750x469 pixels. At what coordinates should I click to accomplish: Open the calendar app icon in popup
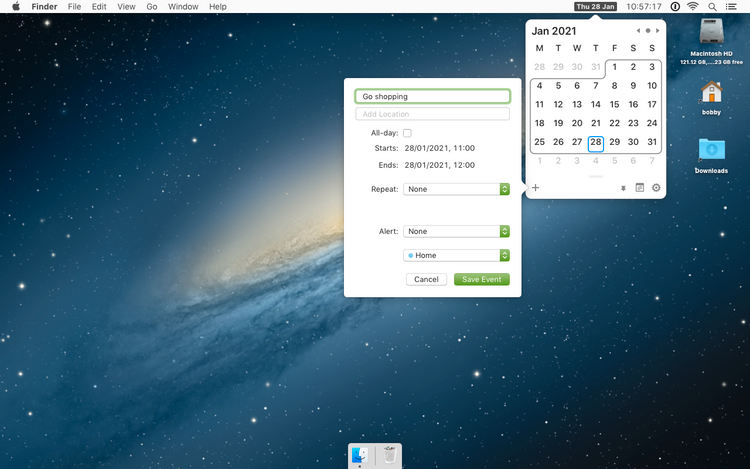pyautogui.click(x=640, y=187)
